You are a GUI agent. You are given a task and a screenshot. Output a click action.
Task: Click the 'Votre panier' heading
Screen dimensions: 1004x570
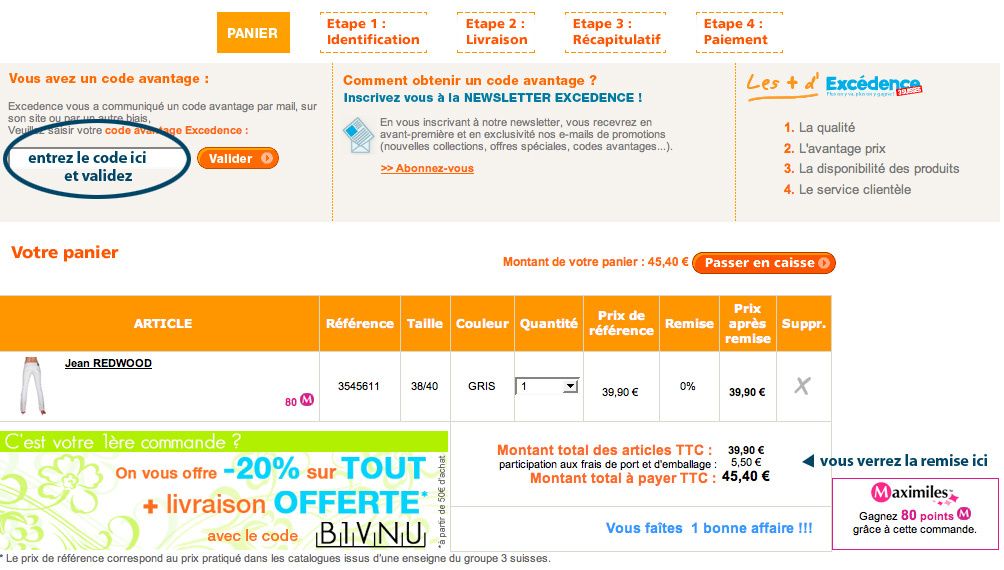click(x=65, y=252)
